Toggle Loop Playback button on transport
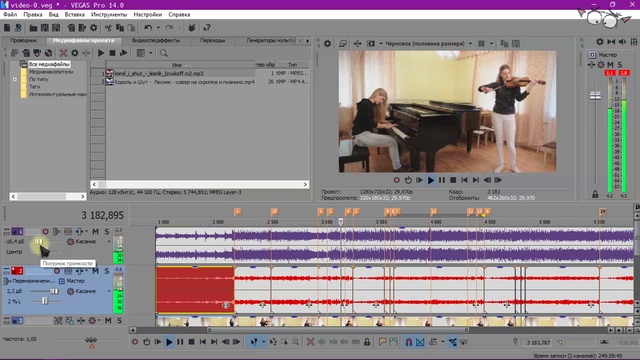Image resolution: width=640 pixels, height=360 pixels. (x=146, y=342)
